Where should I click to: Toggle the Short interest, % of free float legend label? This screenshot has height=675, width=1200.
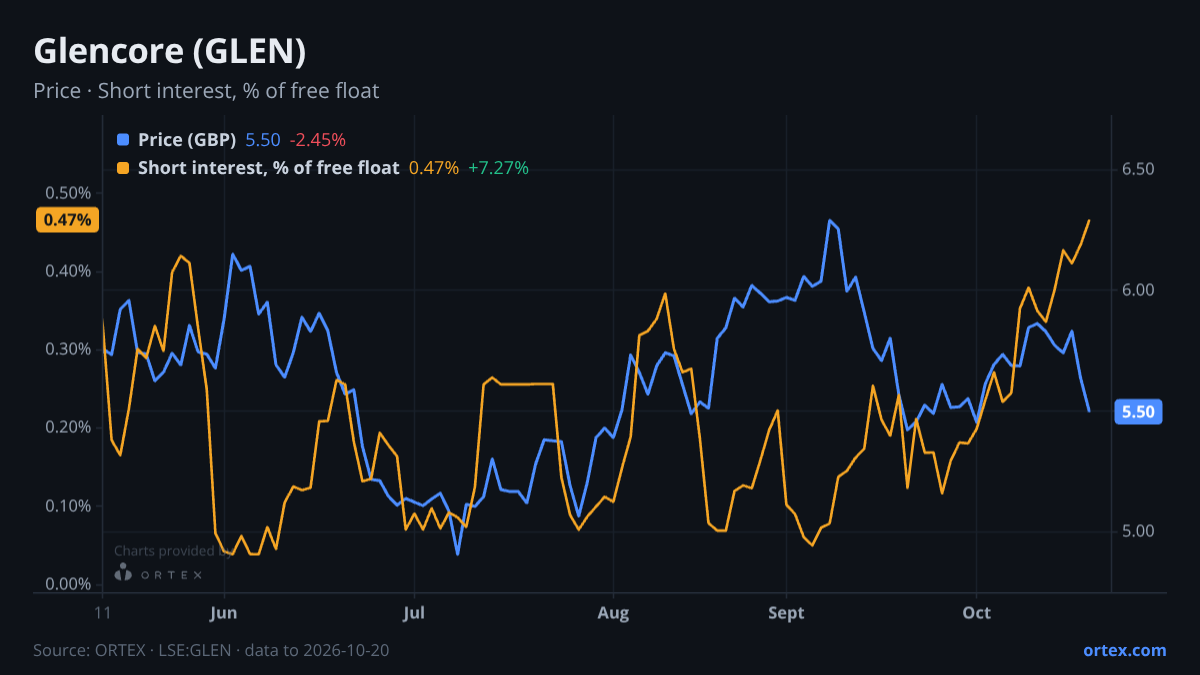click(268, 168)
